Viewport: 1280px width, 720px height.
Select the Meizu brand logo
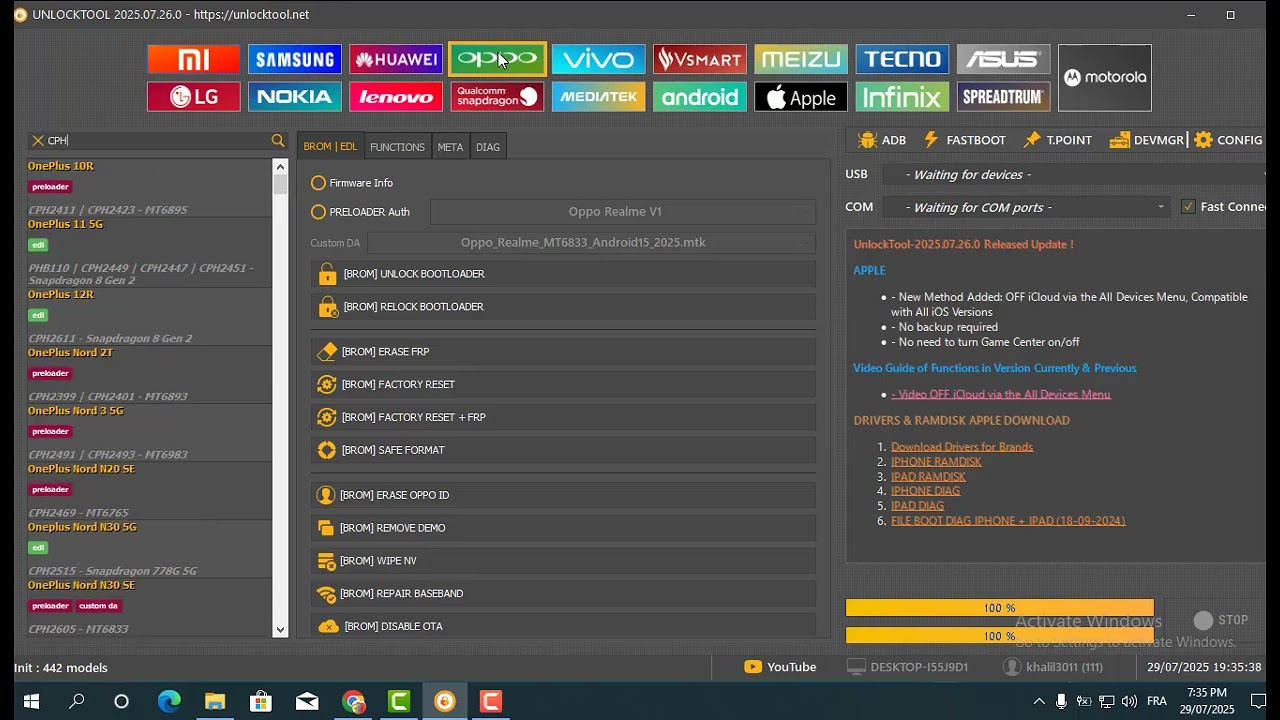tap(801, 59)
